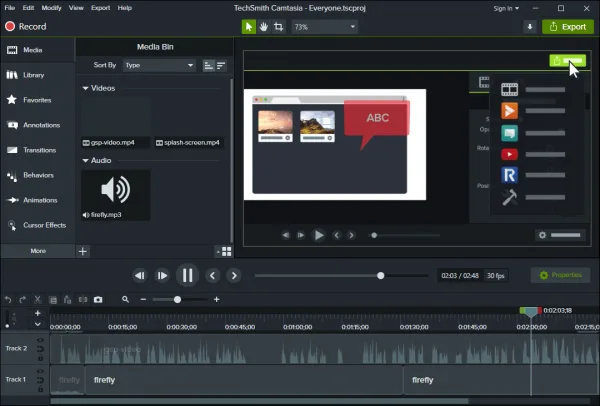Click the Split clip icon

click(83, 300)
